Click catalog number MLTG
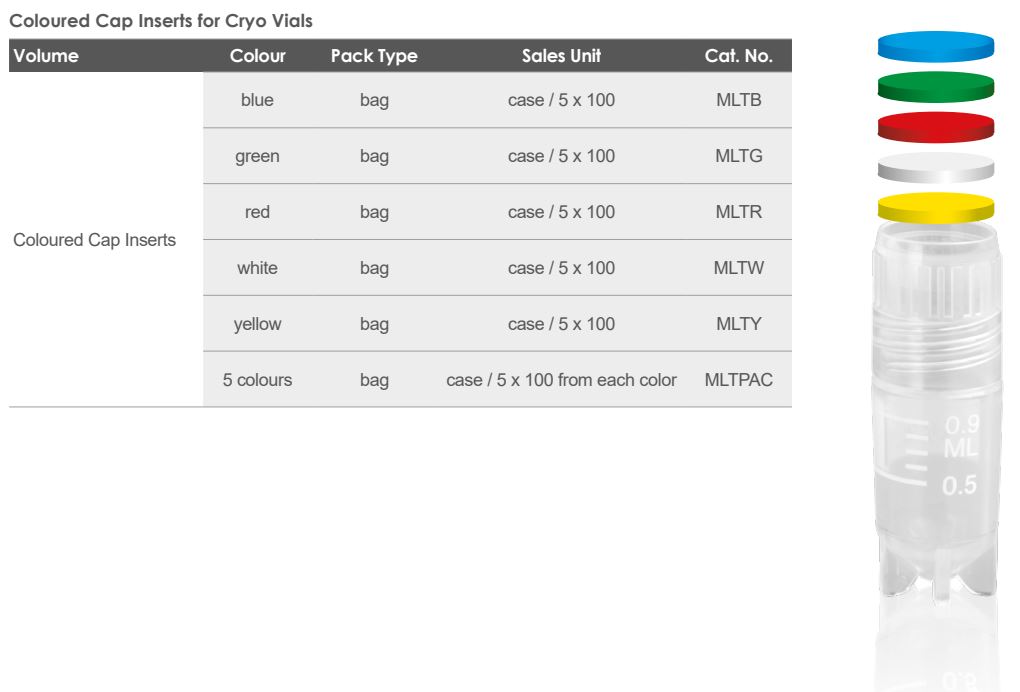 click(x=738, y=156)
